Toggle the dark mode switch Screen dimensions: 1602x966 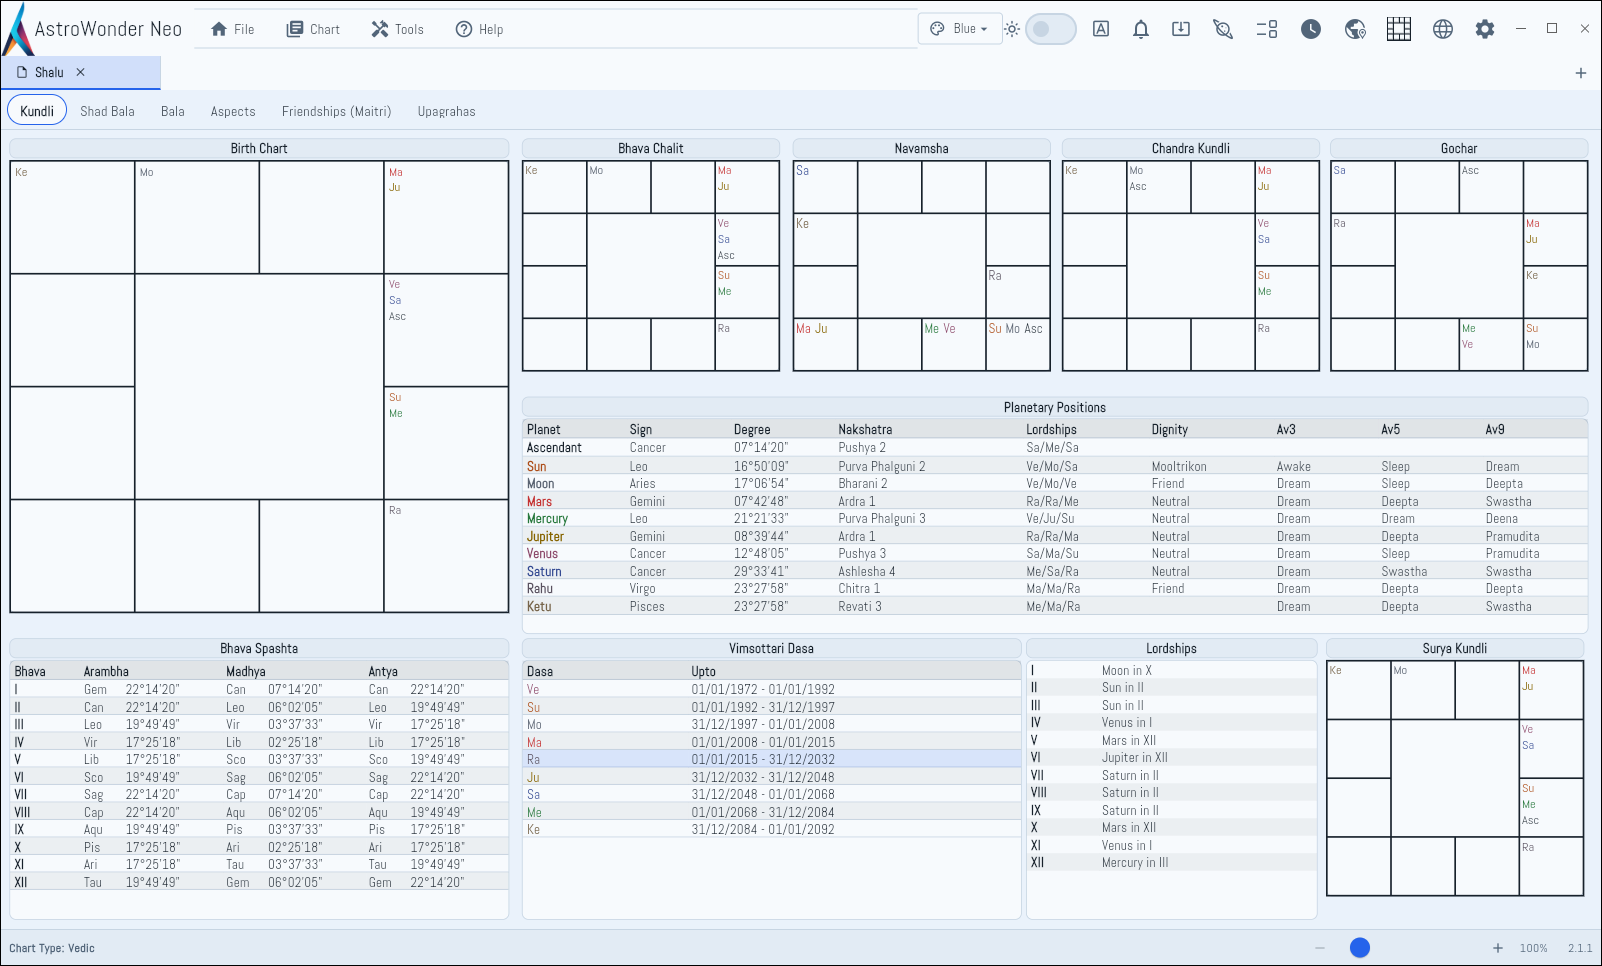(x=1051, y=29)
